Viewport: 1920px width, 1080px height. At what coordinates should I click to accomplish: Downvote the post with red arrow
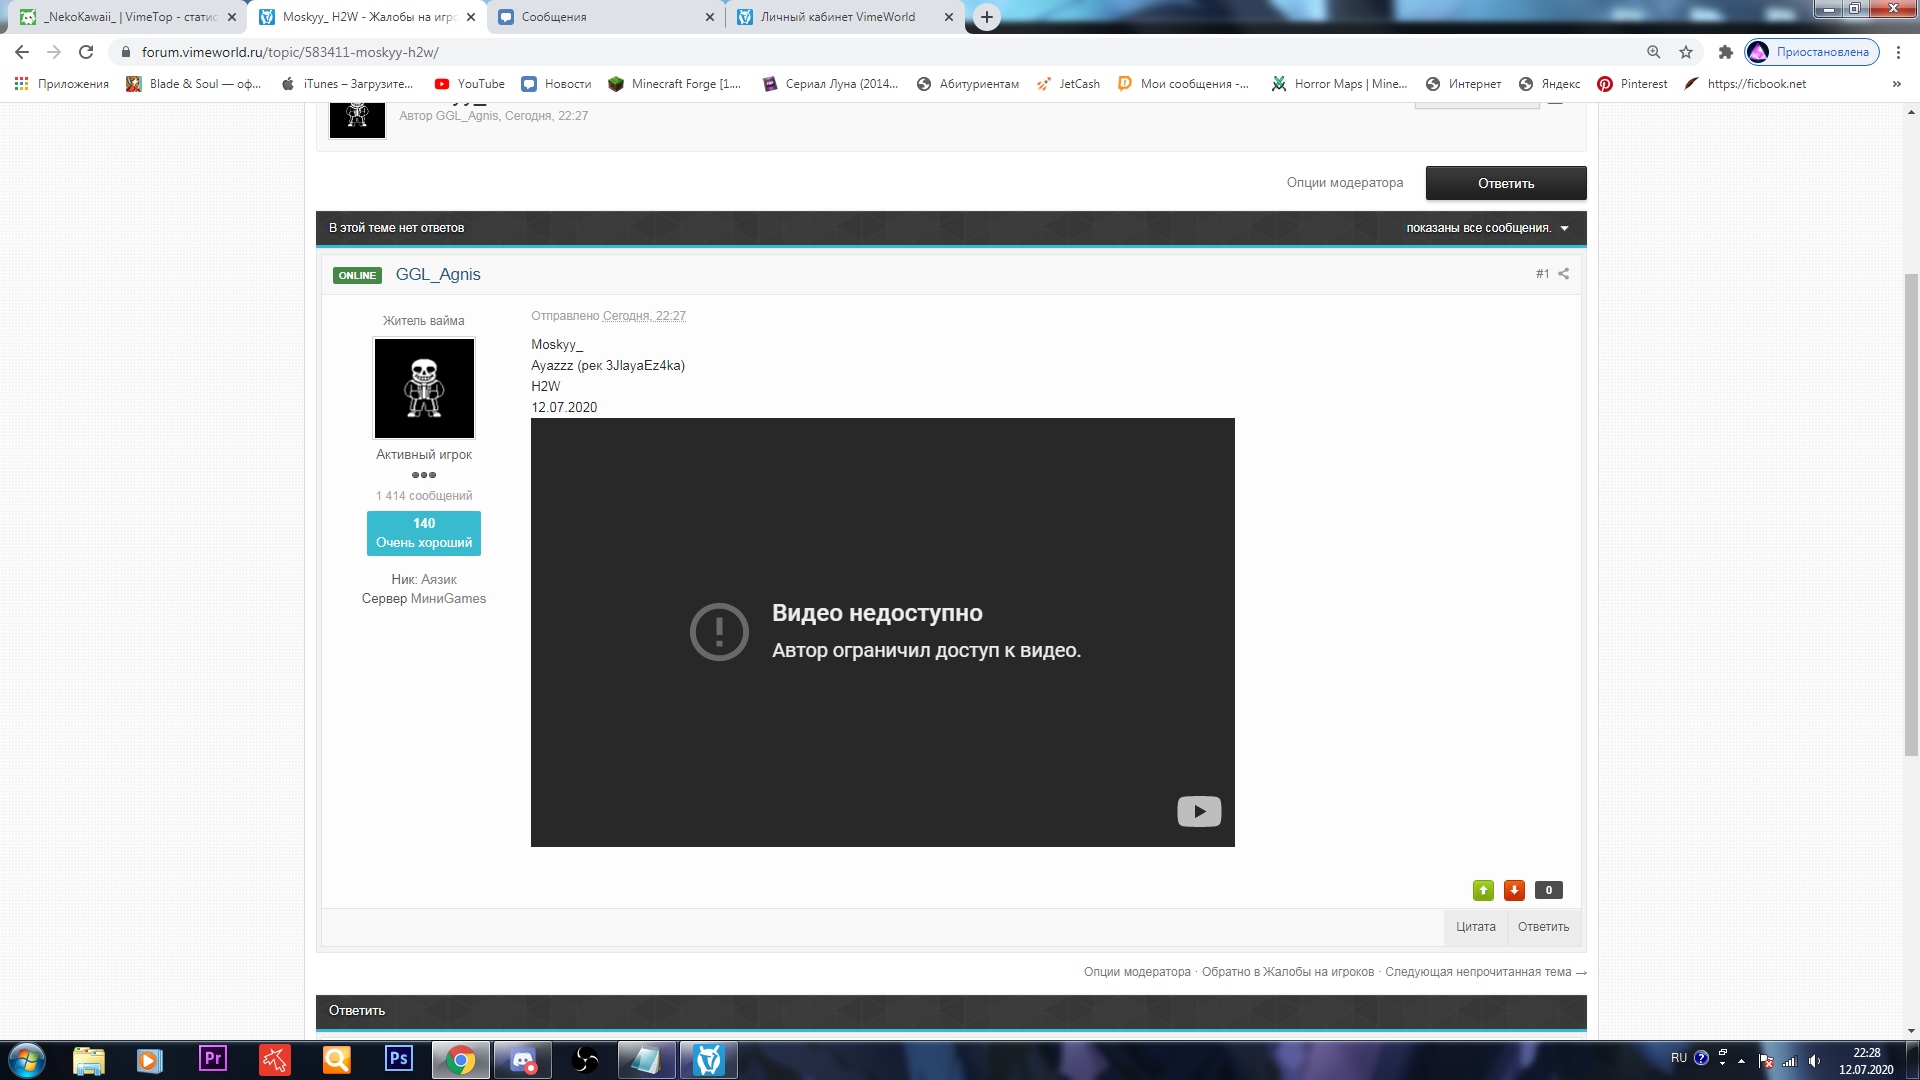tap(1514, 890)
